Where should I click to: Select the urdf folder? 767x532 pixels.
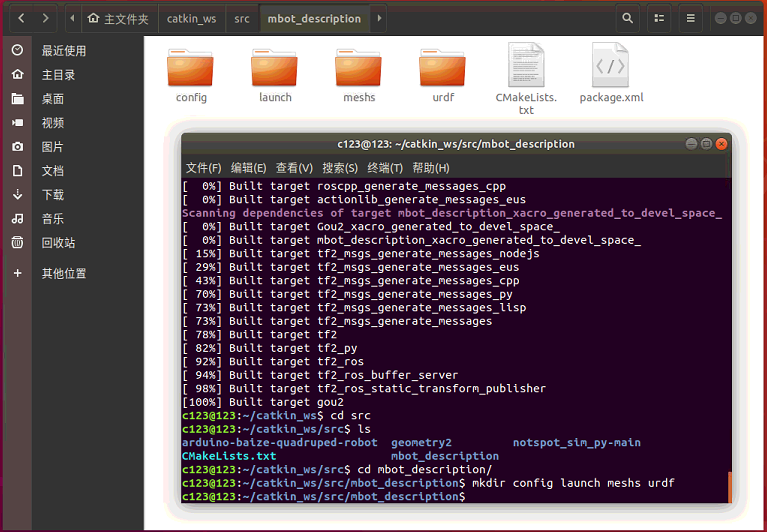point(443,74)
